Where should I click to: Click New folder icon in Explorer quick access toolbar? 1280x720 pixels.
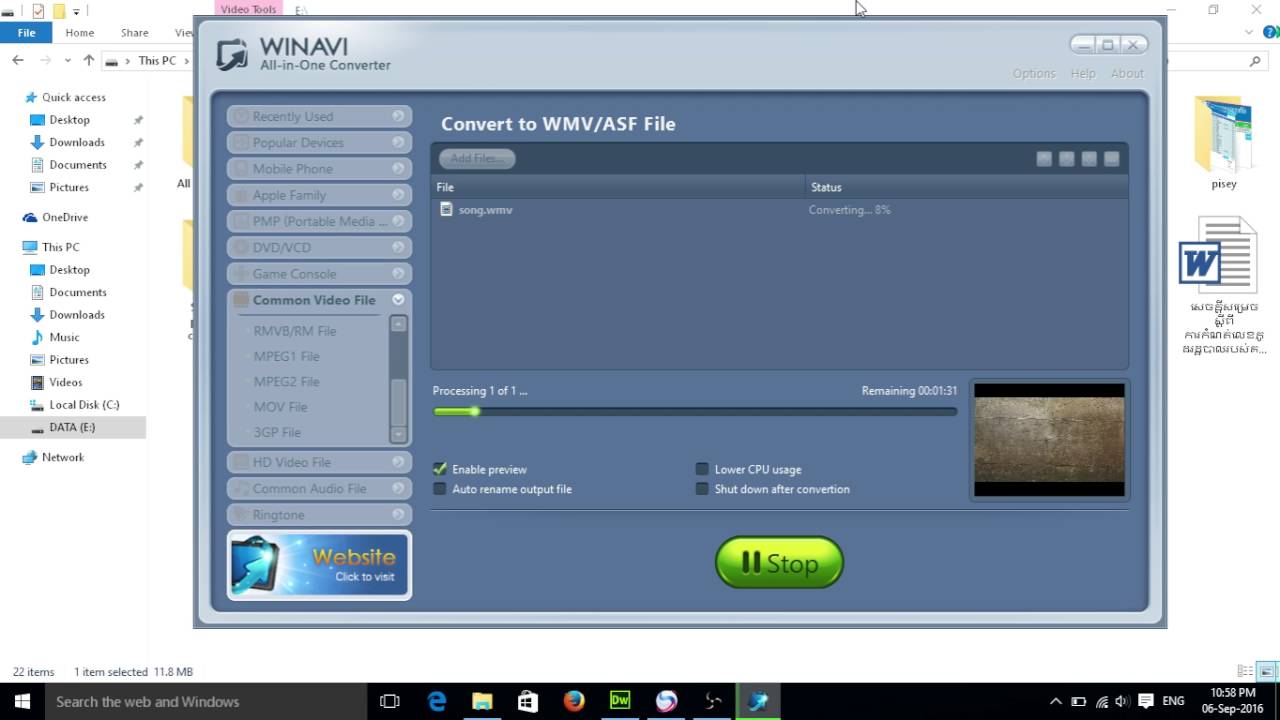[59, 11]
